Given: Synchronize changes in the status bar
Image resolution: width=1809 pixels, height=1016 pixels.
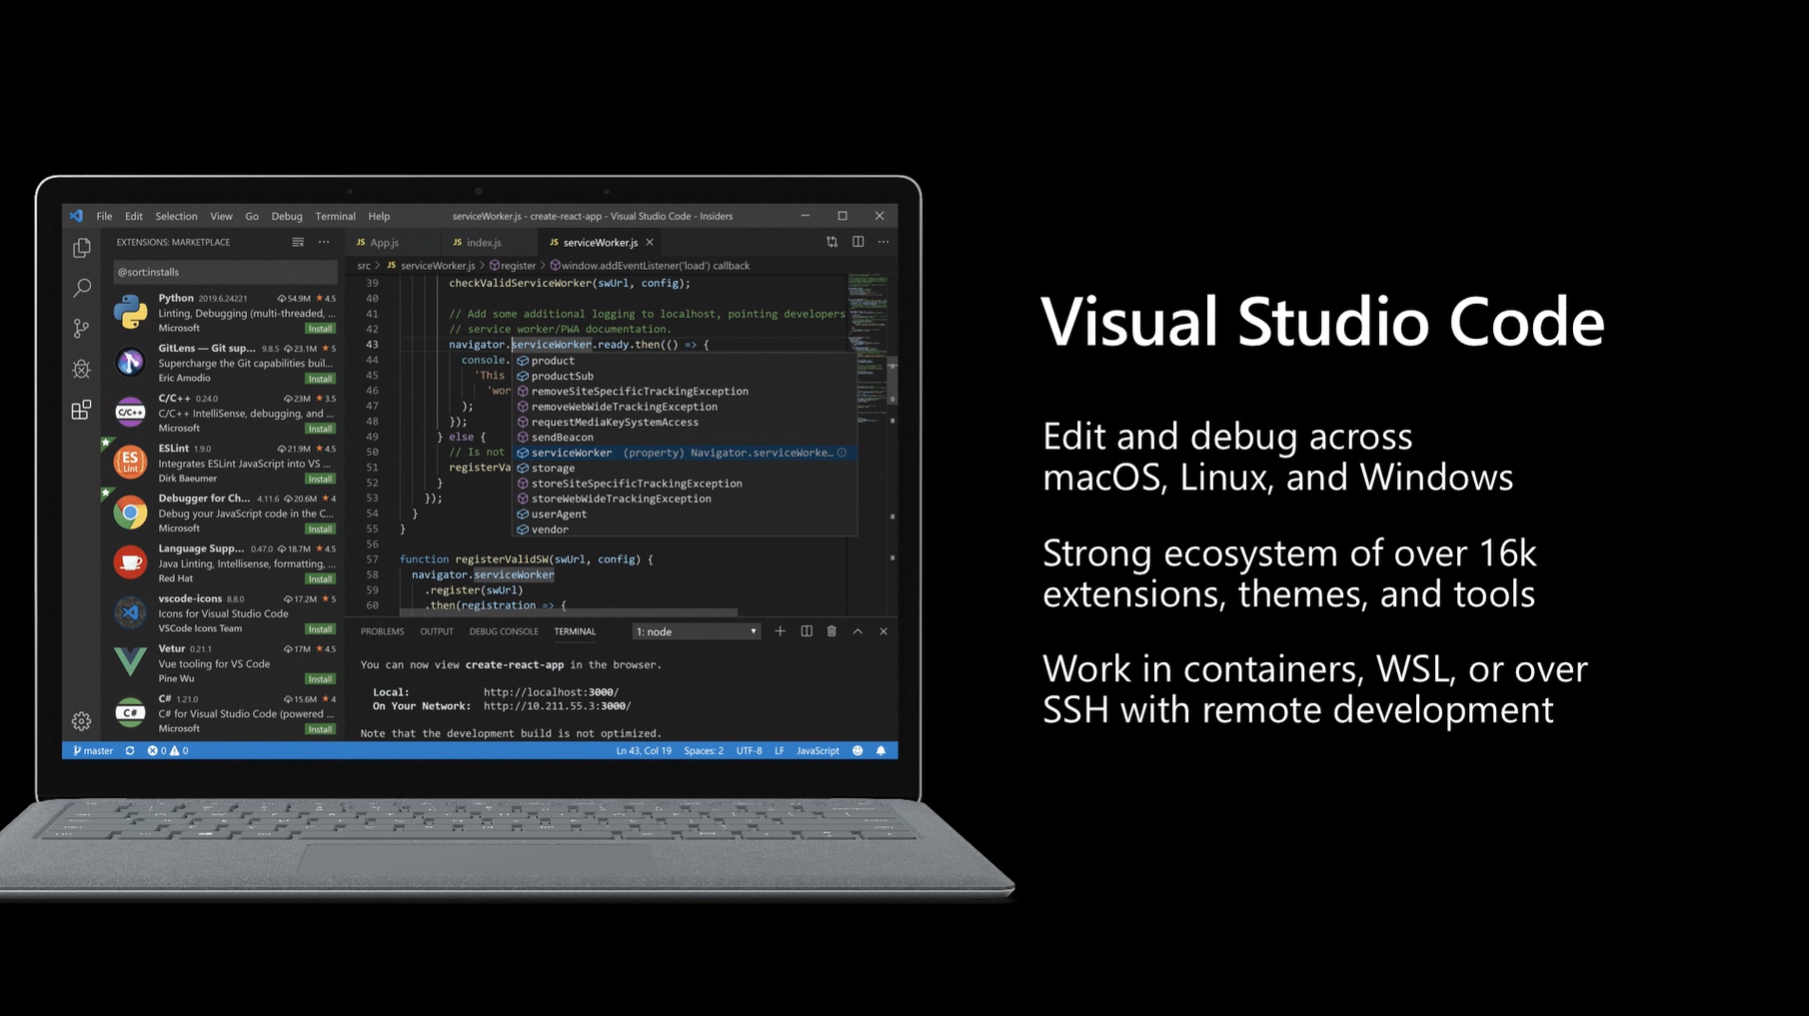Looking at the screenshot, I should [130, 751].
